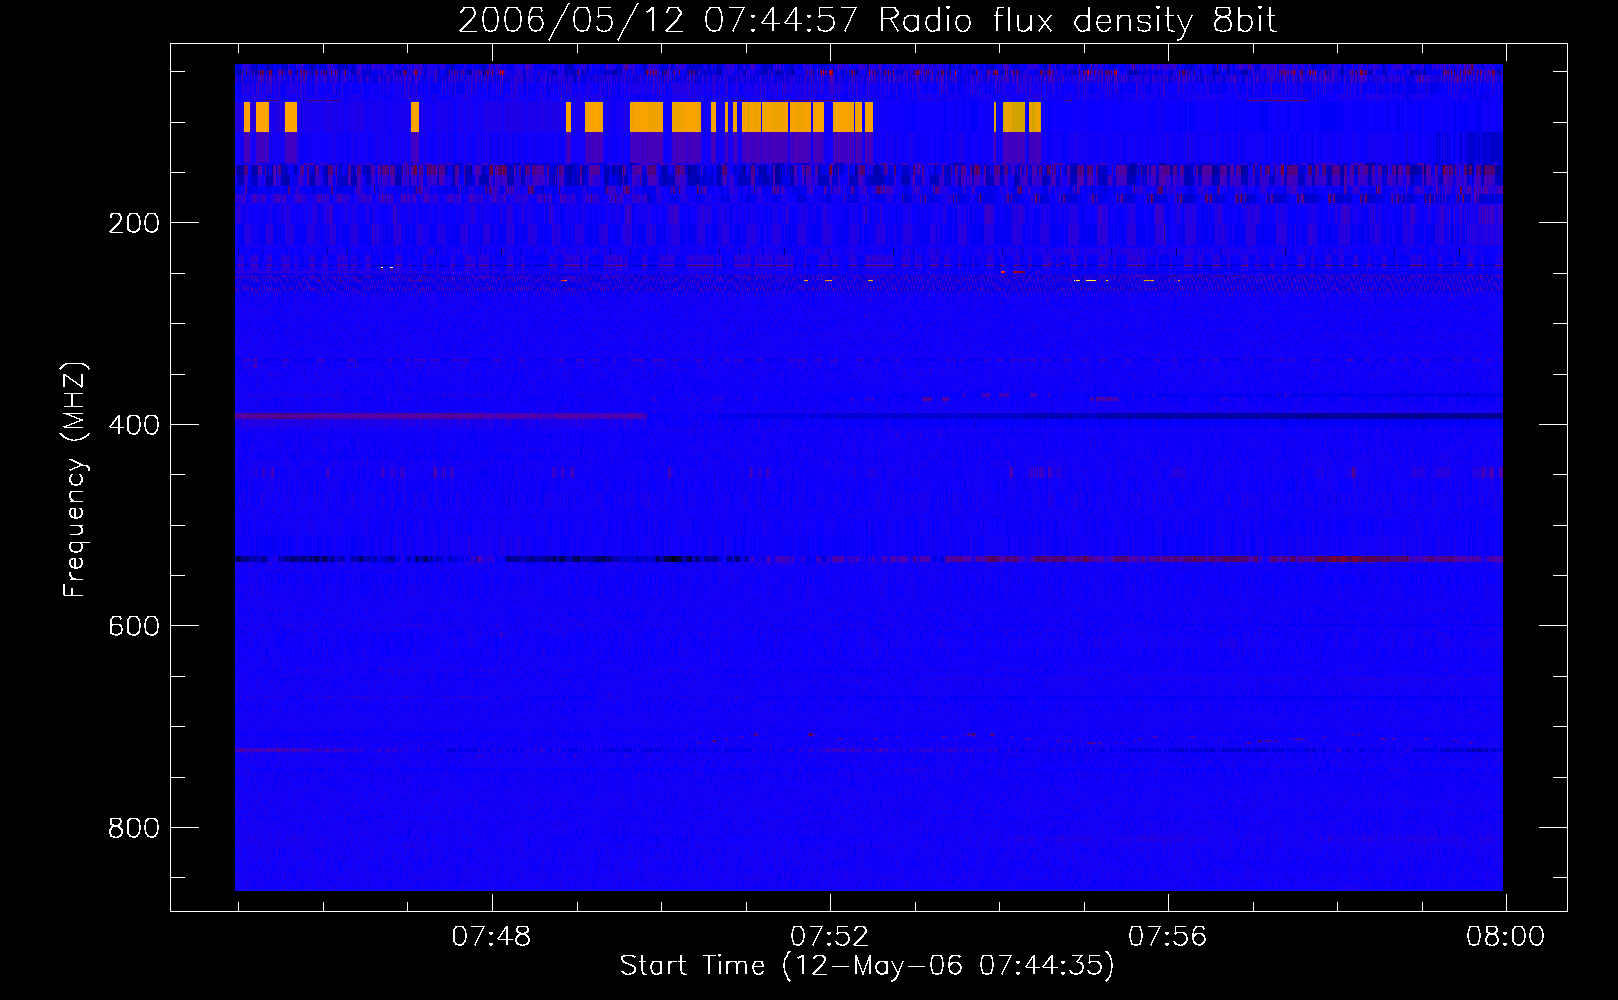Select the 600 frequency tick label
The image size is (1618, 1000).
coord(134,626)
